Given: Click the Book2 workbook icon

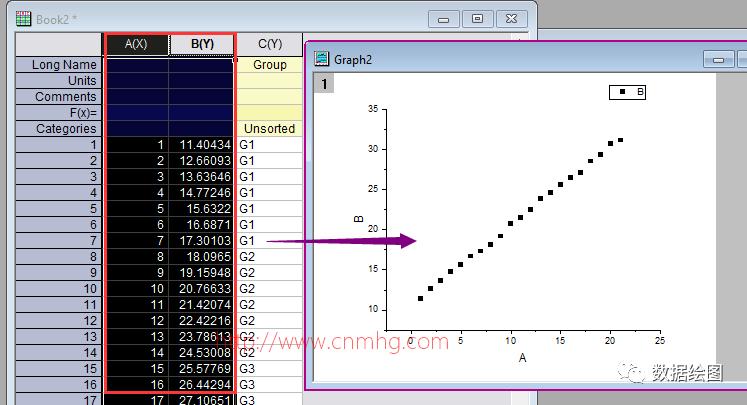Looking at the screenshot, I should click(x=23, y=19).
